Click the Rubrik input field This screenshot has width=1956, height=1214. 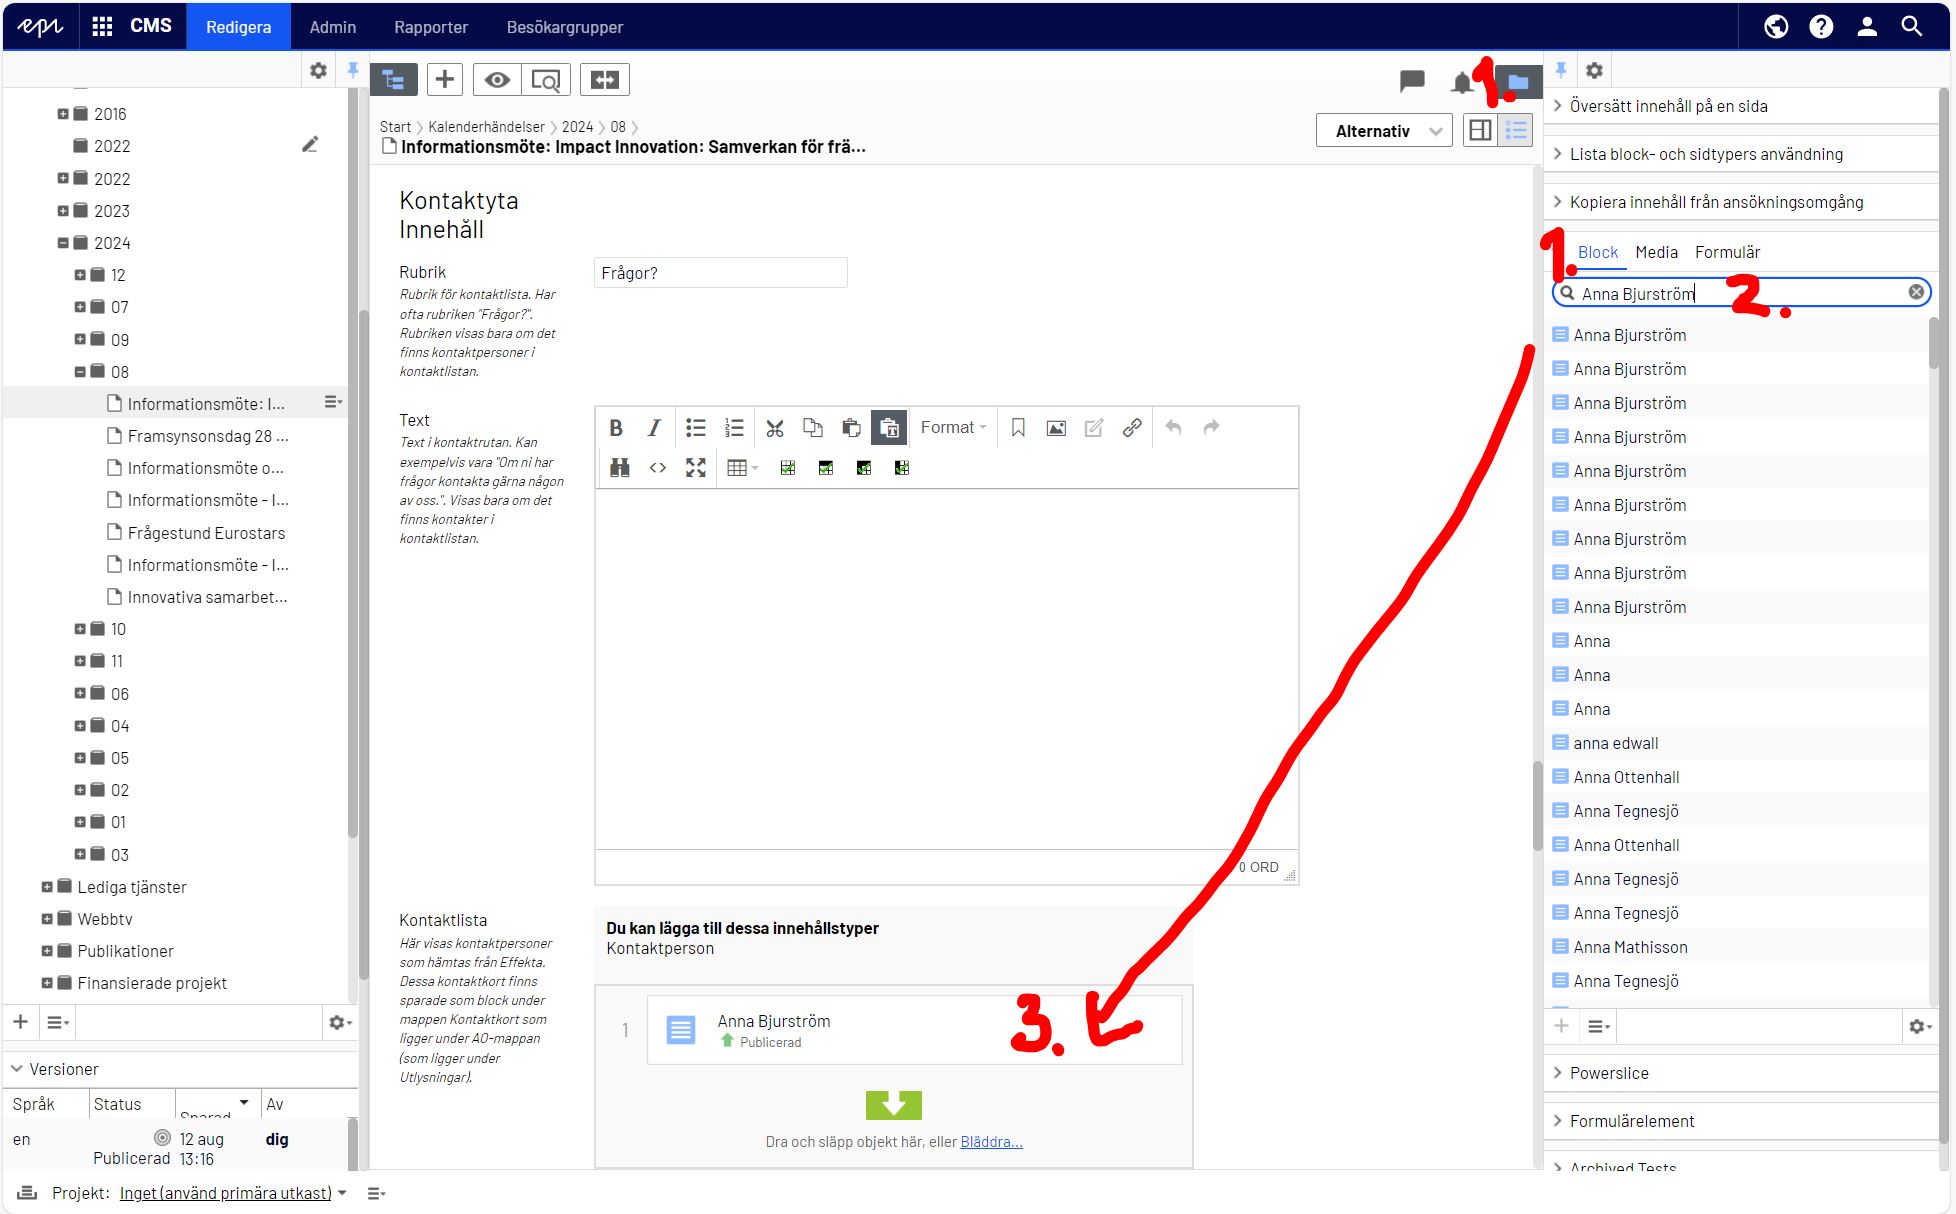pyautogui.click(x=720, y=273)
